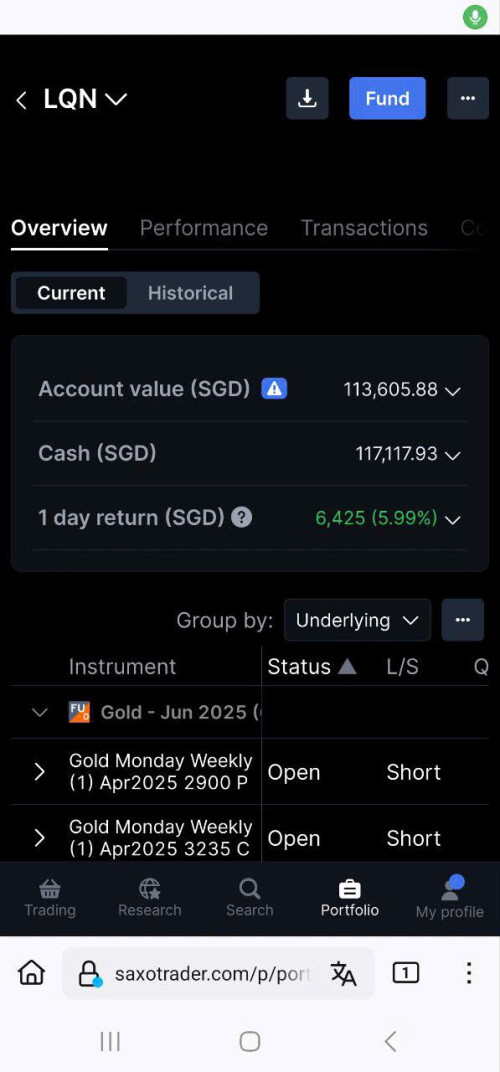The width and height of the screenshot is (500, 1072).
Task: Open the Trading basket icon
Action: coord(50,888)
